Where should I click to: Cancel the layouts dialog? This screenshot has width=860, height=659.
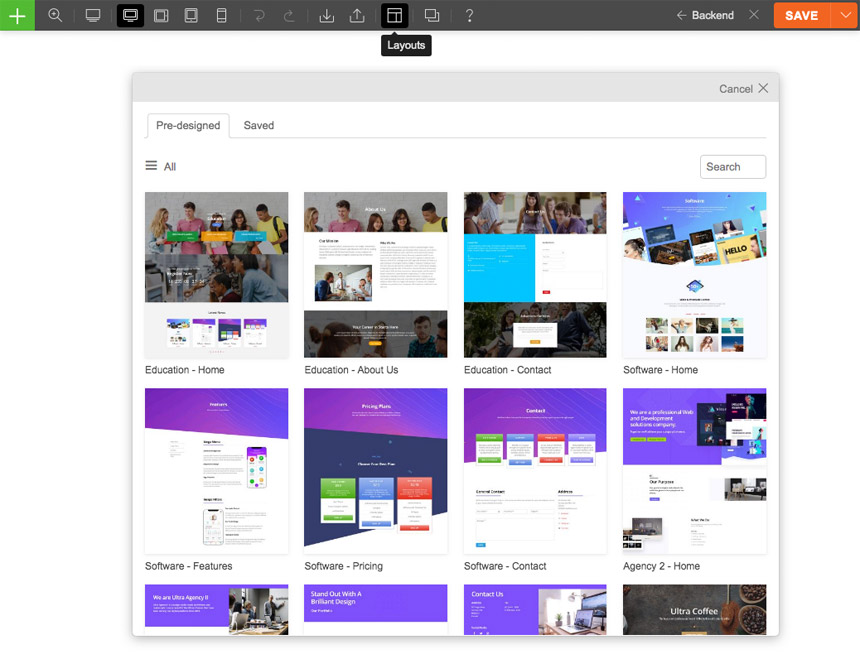(x=736, y=89)
